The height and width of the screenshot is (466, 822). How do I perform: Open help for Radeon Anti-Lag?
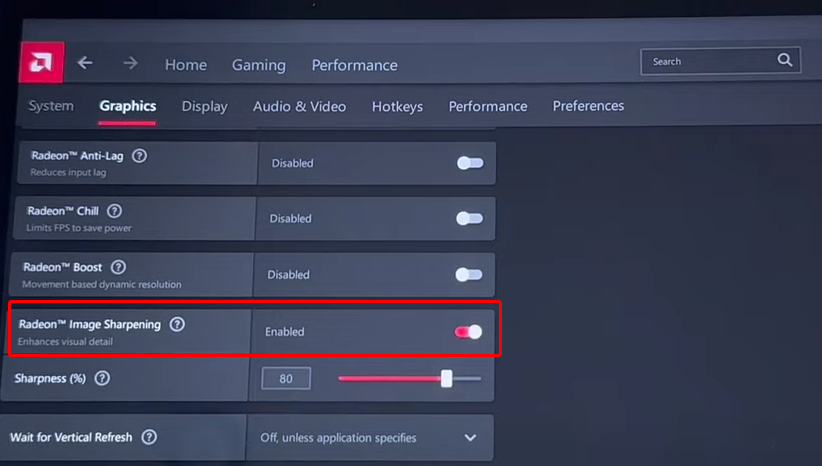(x=139, y=156)
